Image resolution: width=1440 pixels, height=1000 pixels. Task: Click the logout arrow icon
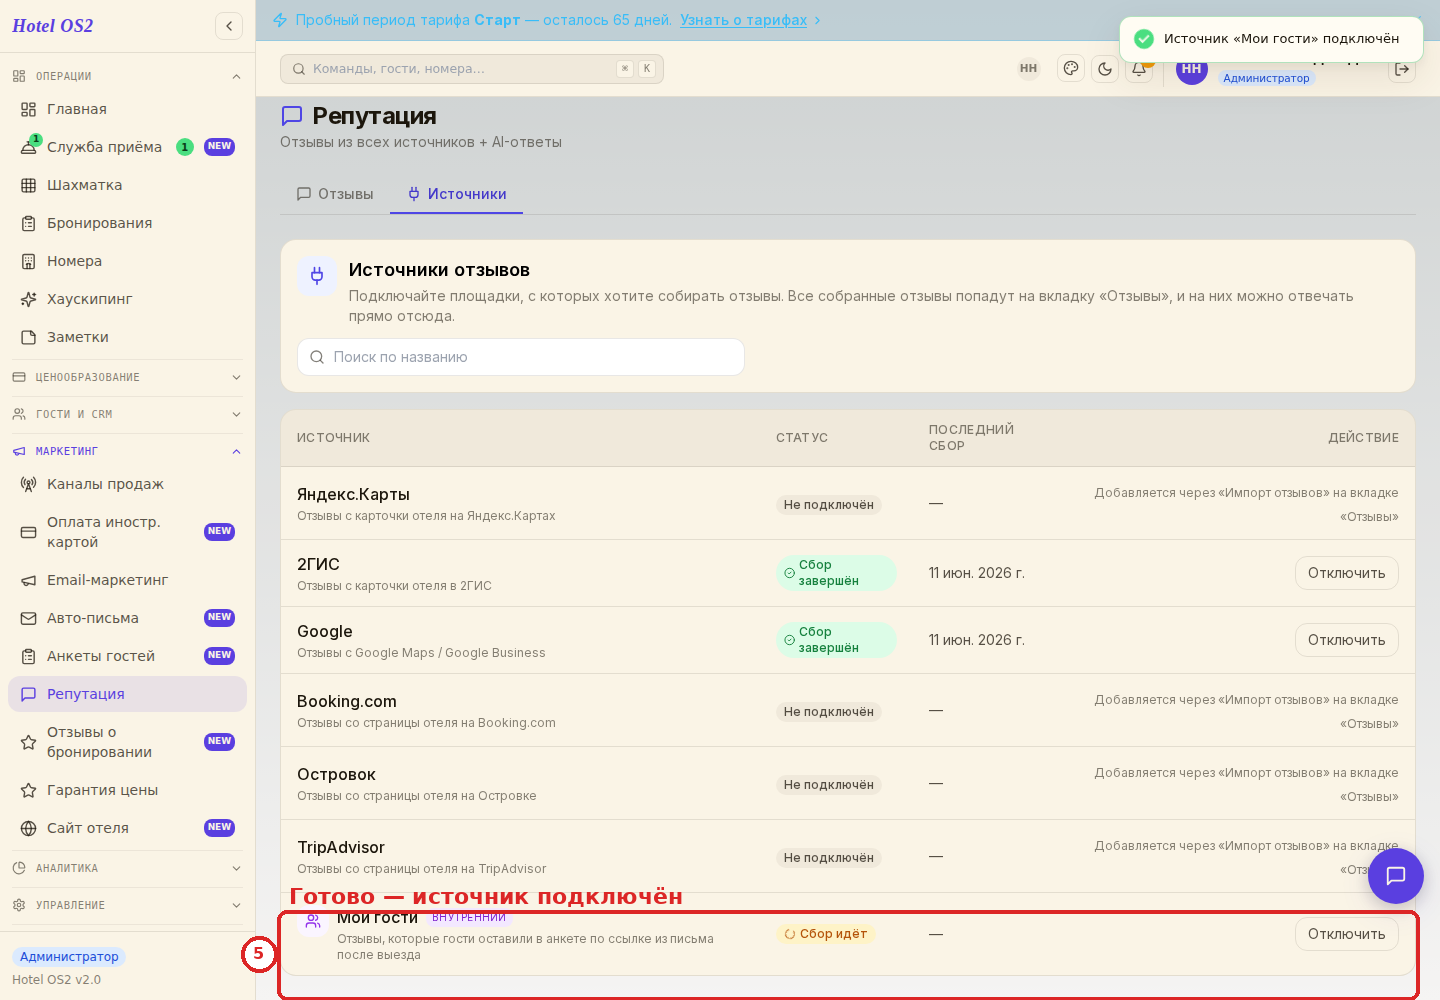click(1402, 69)
